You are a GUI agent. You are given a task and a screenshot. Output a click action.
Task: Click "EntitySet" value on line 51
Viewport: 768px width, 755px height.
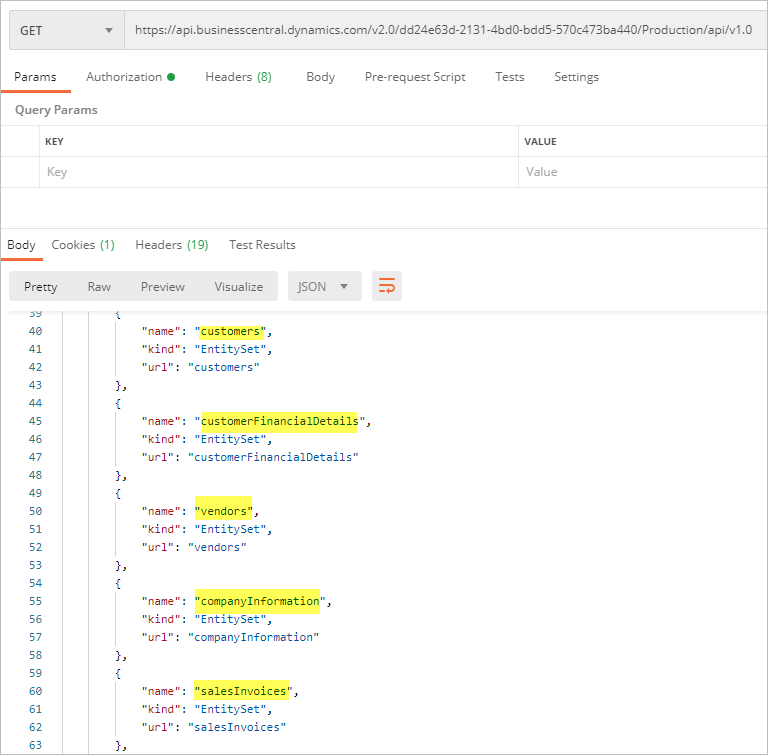click(230, 530)
